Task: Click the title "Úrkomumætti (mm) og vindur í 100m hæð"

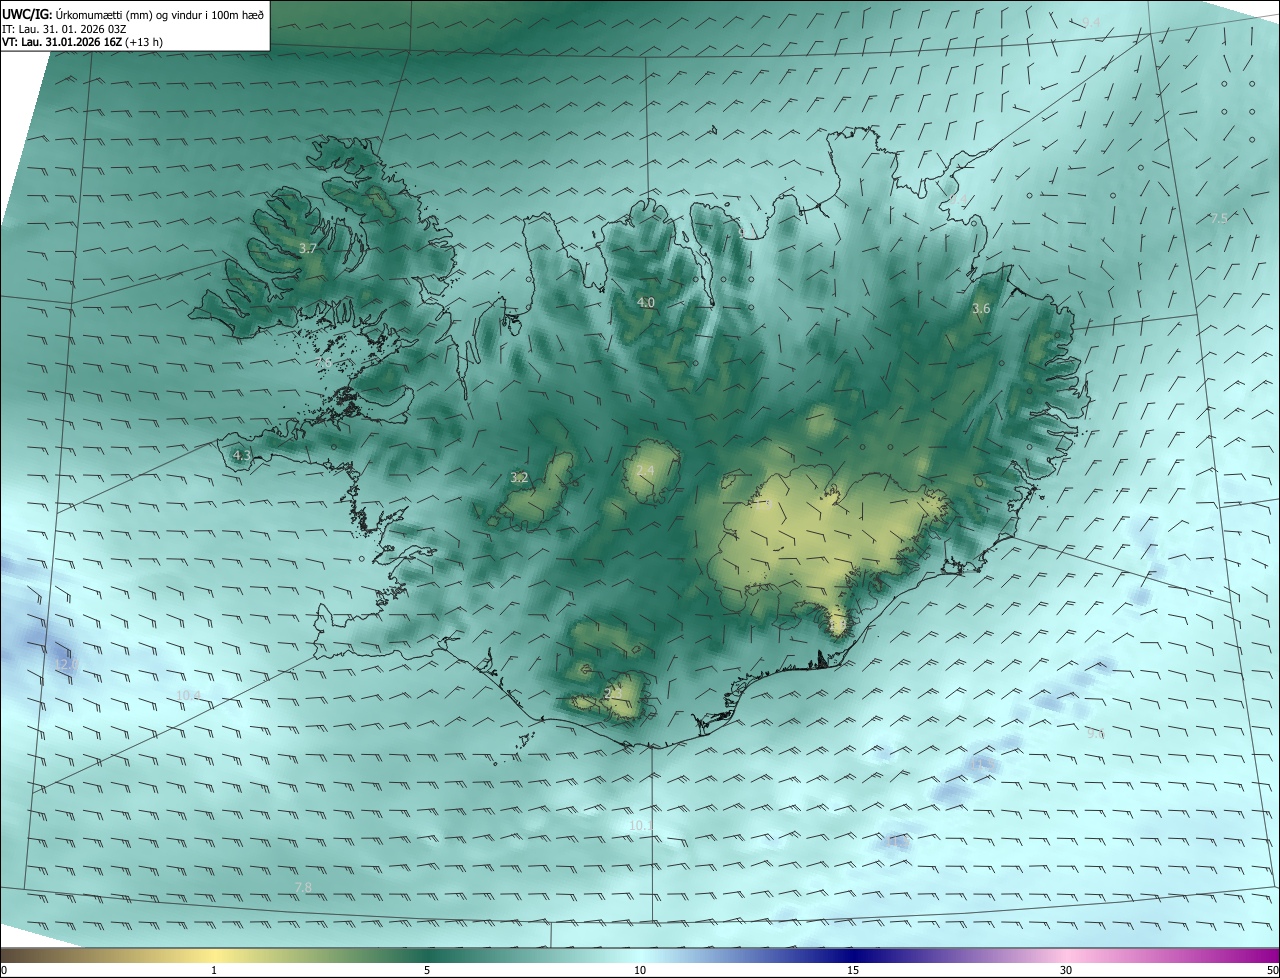Action: [160, 13]
